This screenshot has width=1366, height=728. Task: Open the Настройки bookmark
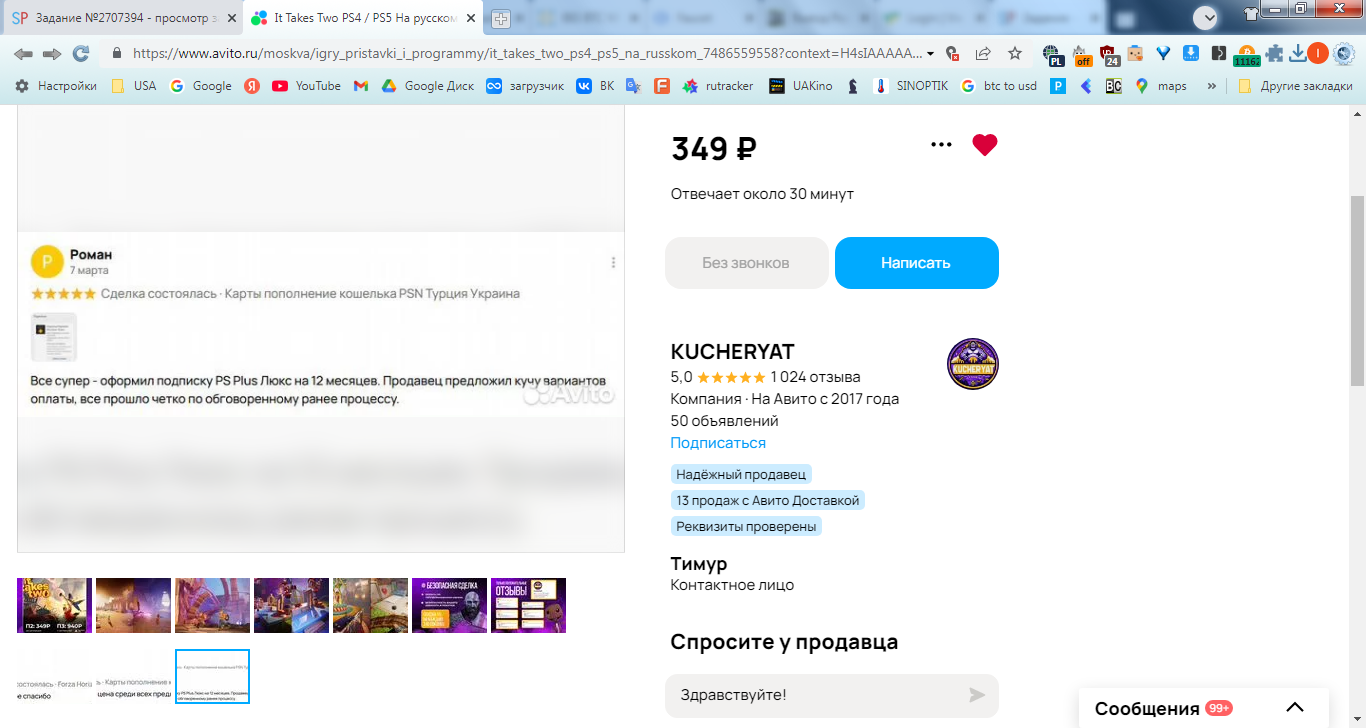56,86
